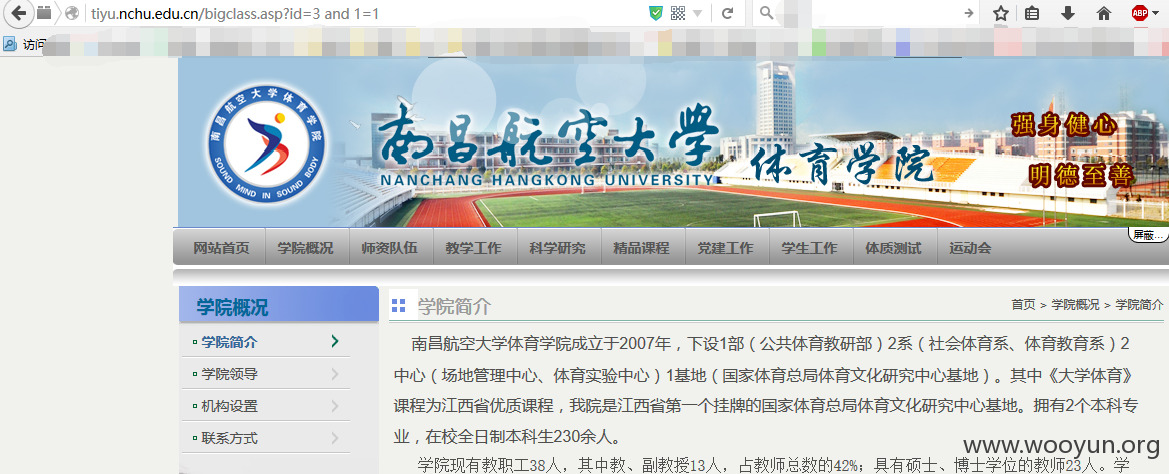This screenshot has width=1169, height=474.
Task: Click the search magnifier icon
Action: pos(766,13)
